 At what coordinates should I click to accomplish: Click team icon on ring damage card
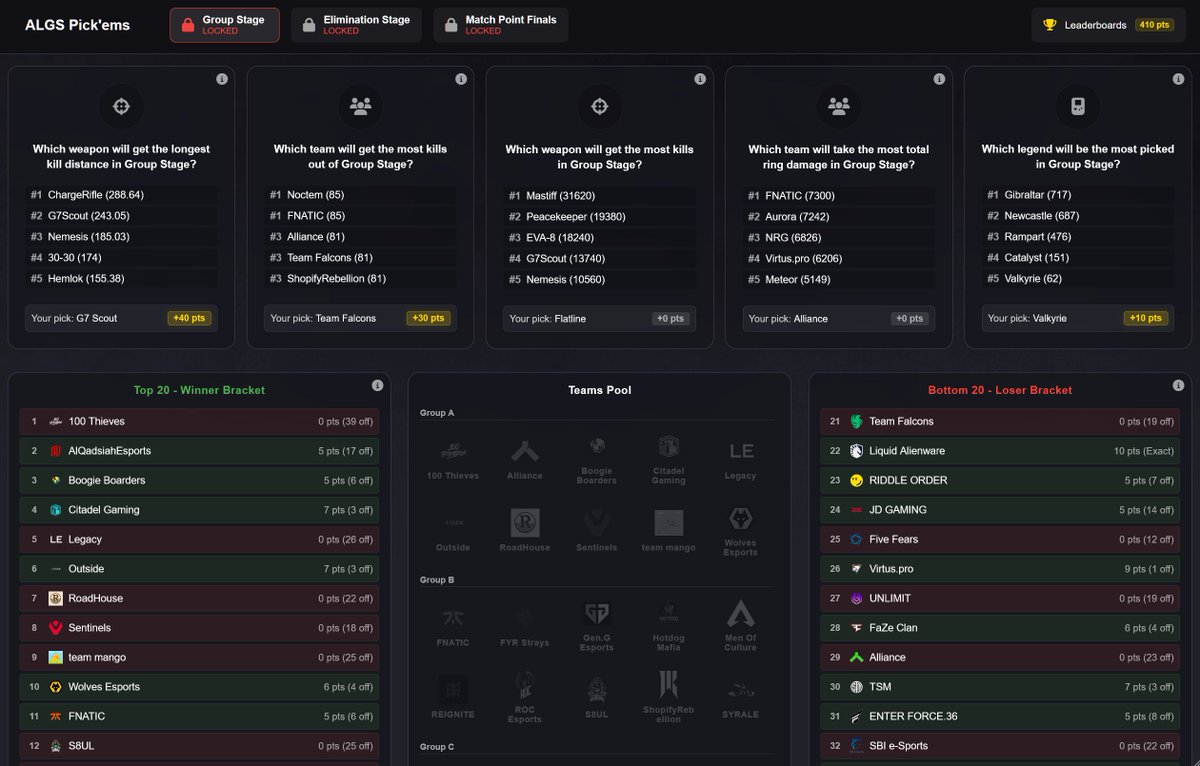[x=839, y=106]
